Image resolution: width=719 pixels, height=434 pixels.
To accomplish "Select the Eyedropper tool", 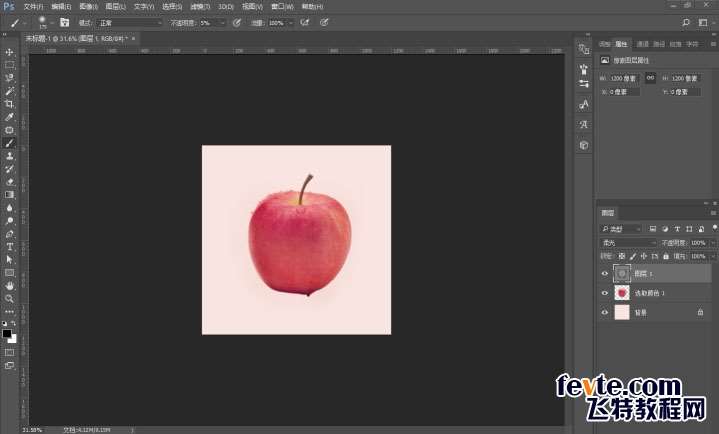I will 9,117.
